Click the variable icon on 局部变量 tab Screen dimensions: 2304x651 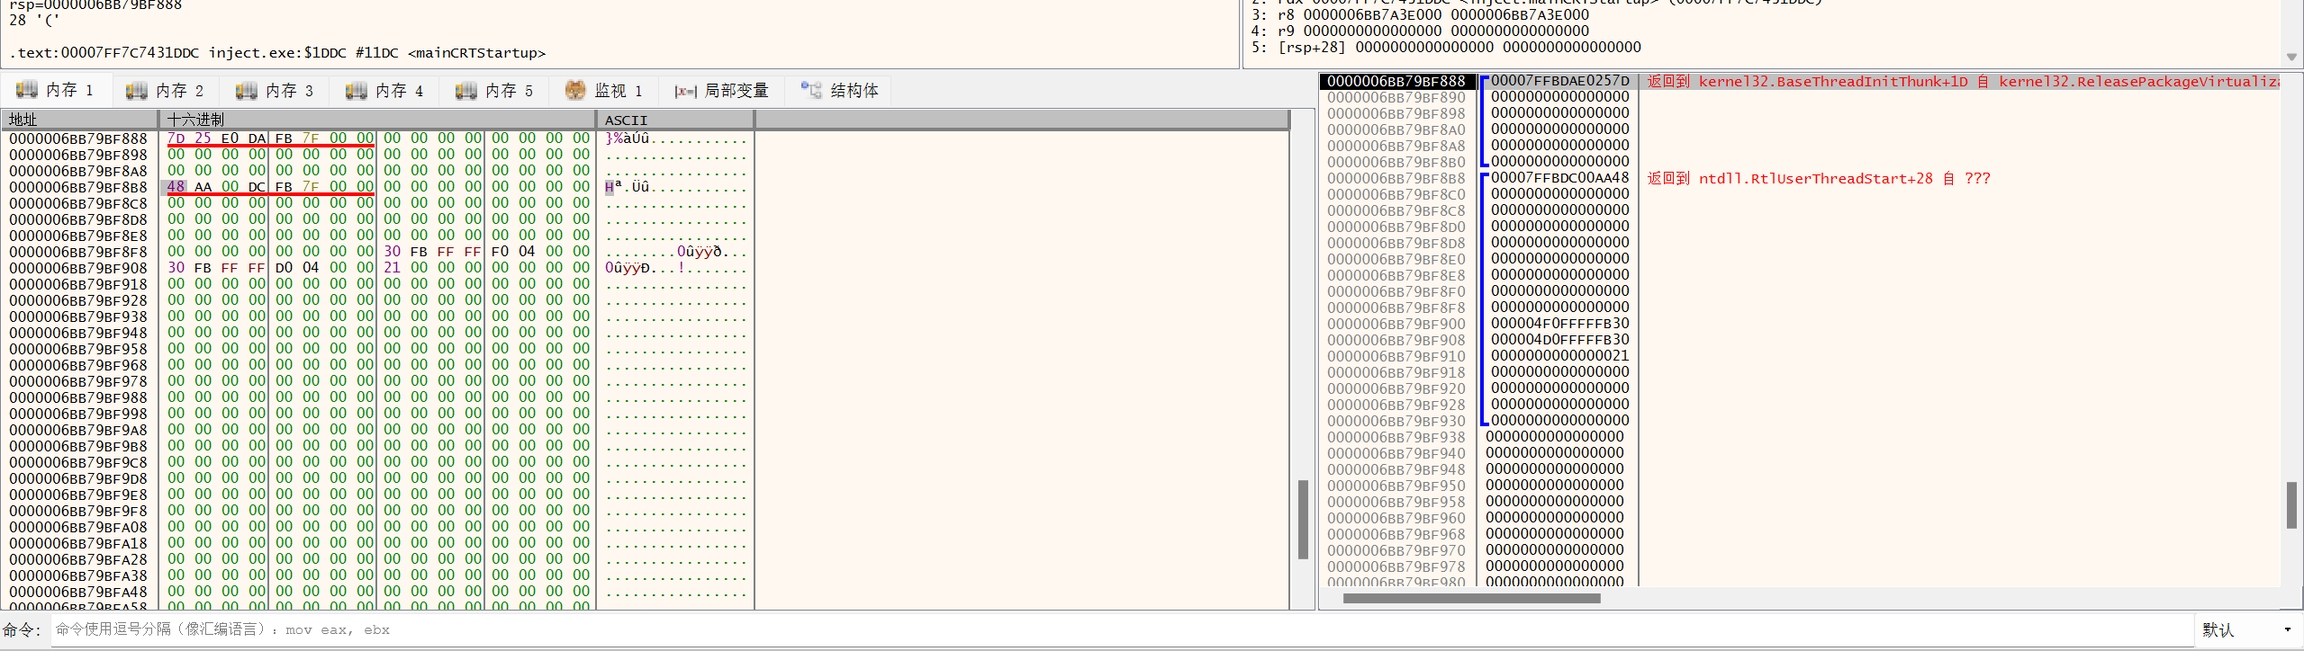pos(685,91)
